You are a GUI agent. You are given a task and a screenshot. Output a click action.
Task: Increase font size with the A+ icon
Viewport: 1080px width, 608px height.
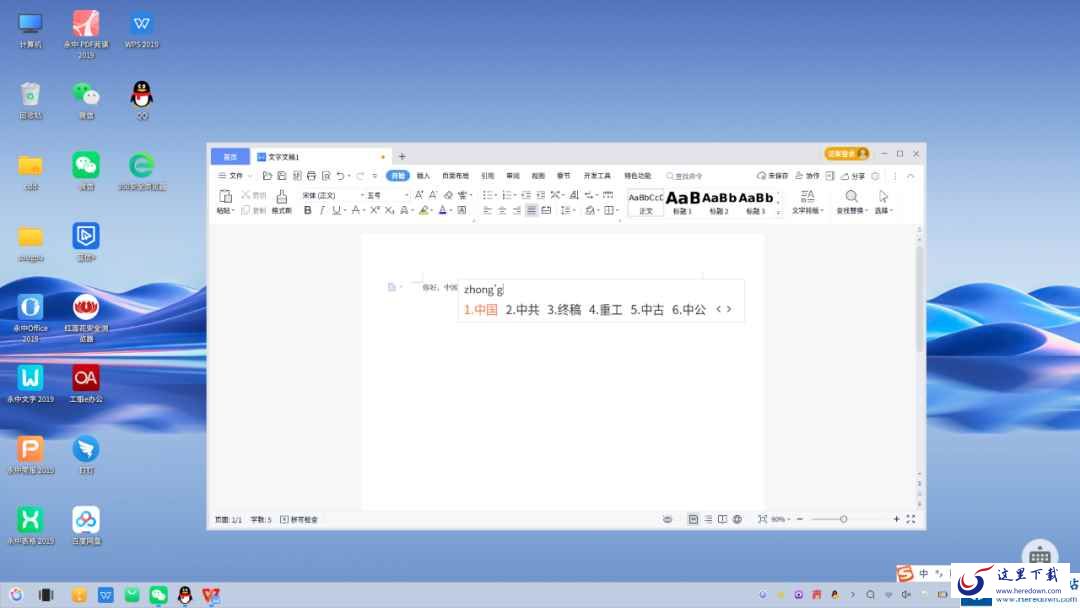pos(419,196)
